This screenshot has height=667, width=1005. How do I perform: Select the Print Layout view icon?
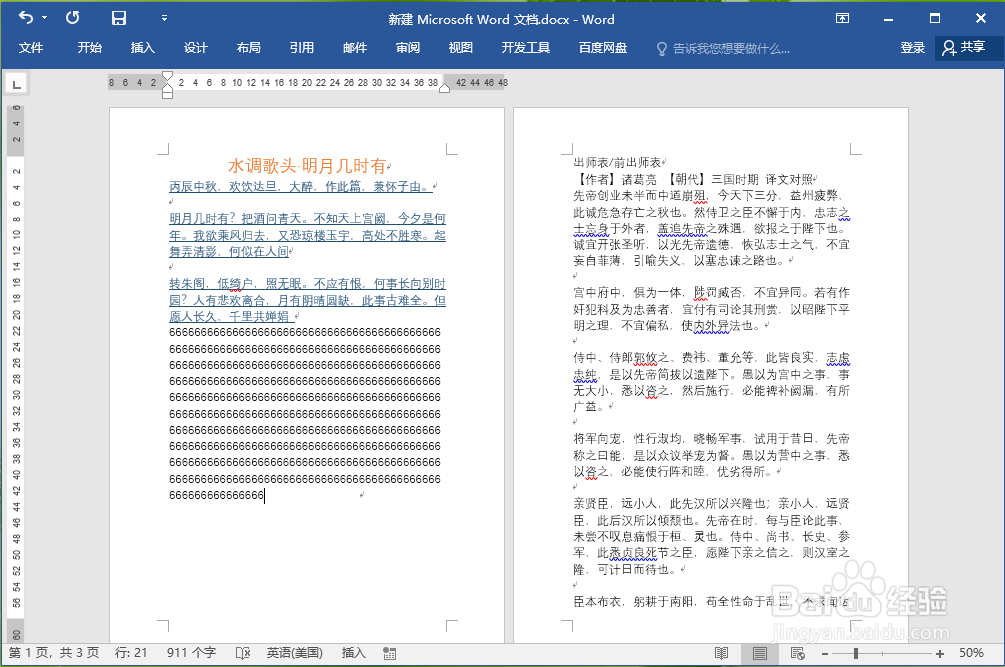coord(758,652)
